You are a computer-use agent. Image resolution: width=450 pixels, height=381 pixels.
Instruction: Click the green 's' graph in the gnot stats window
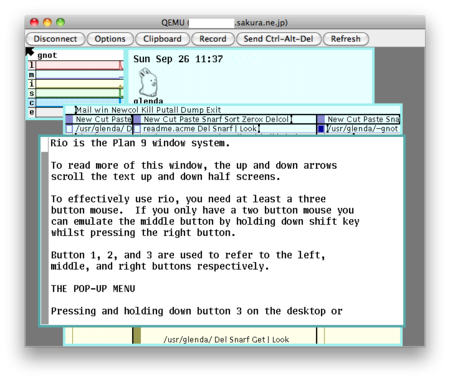click(79, 93)
